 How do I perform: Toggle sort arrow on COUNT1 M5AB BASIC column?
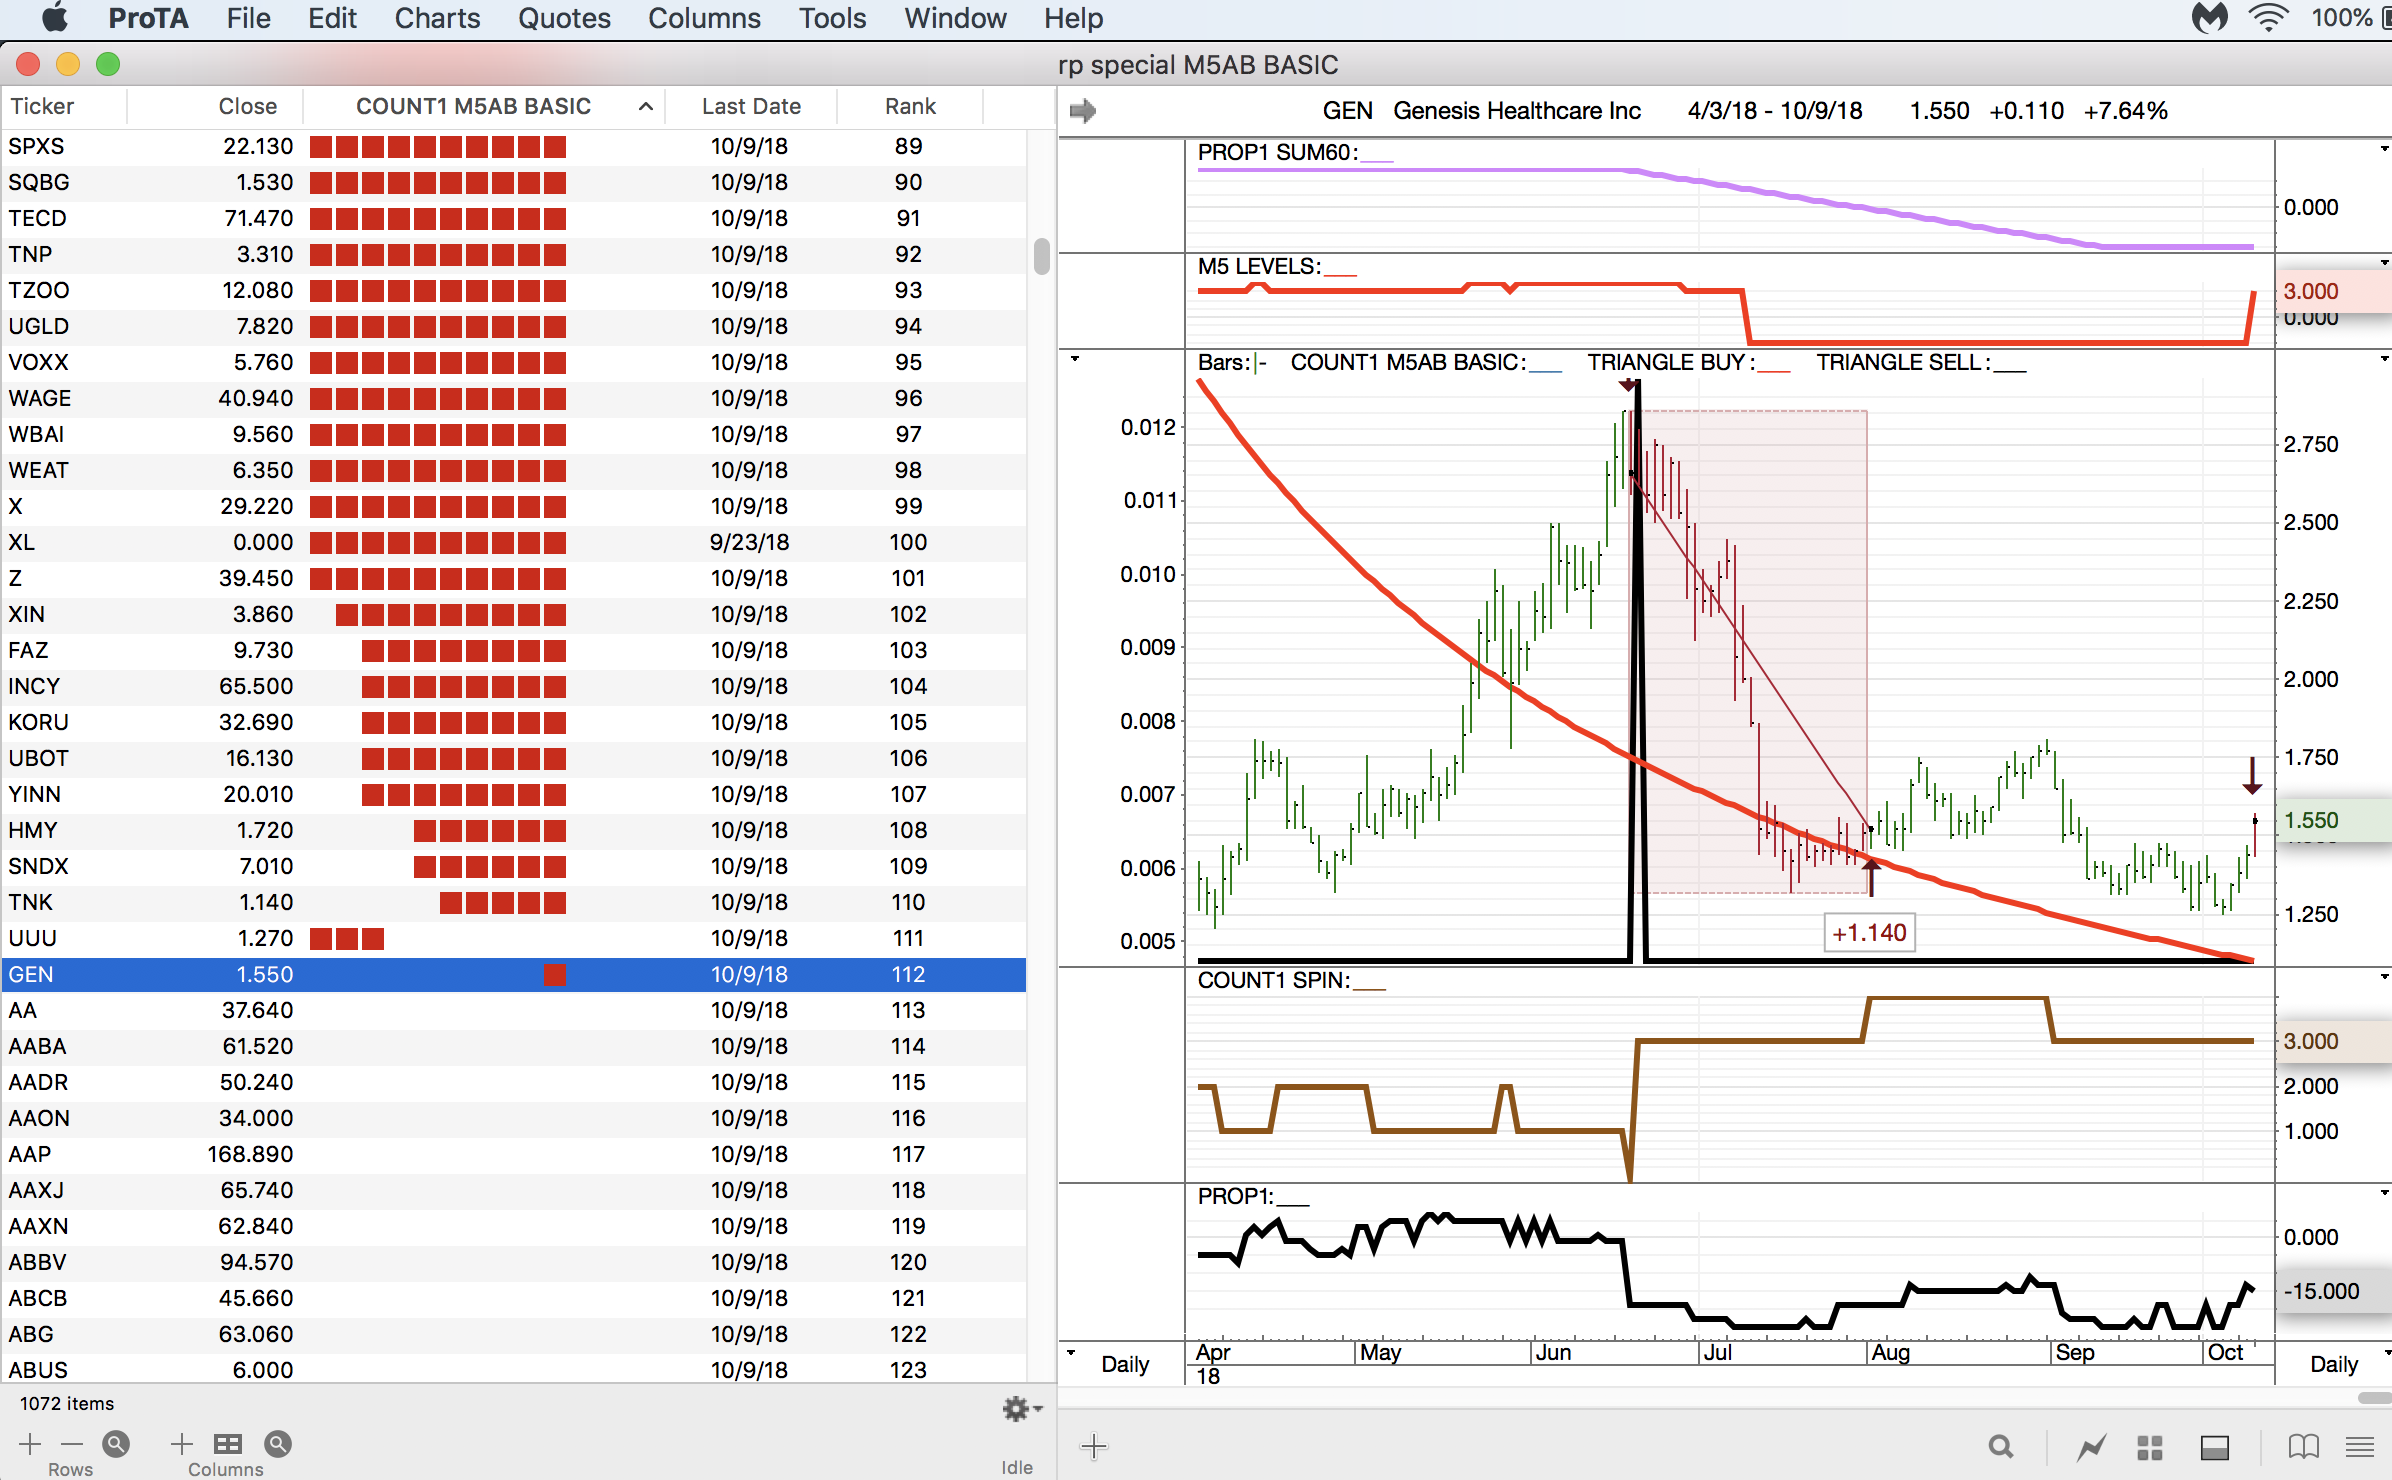pyautogui.click(x=646, y=107)
